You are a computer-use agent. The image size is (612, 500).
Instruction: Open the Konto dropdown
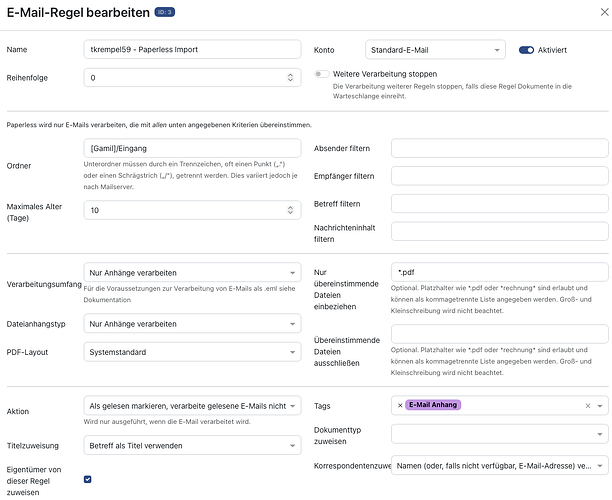point(435,50)
